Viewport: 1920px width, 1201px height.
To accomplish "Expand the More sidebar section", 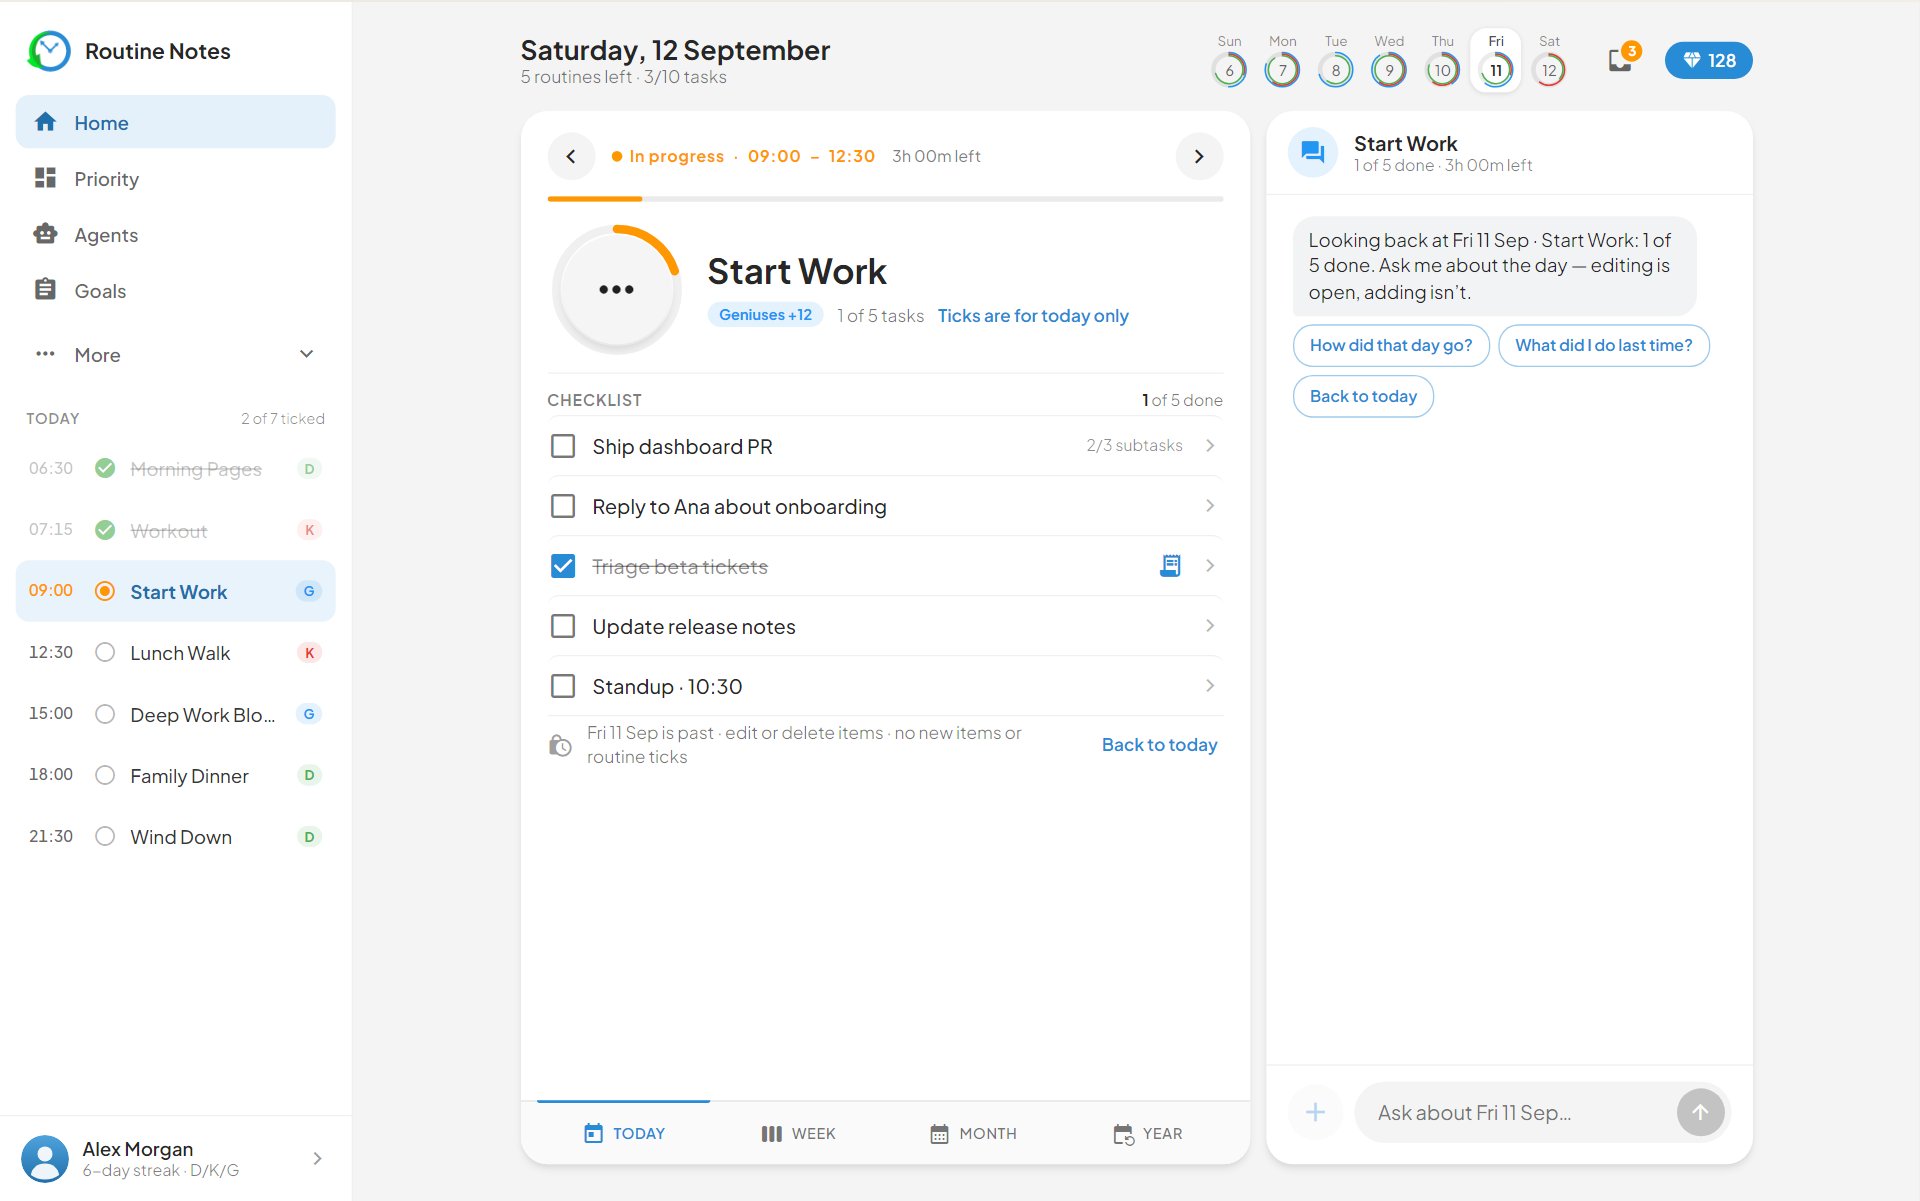I will tap(175, 354).
